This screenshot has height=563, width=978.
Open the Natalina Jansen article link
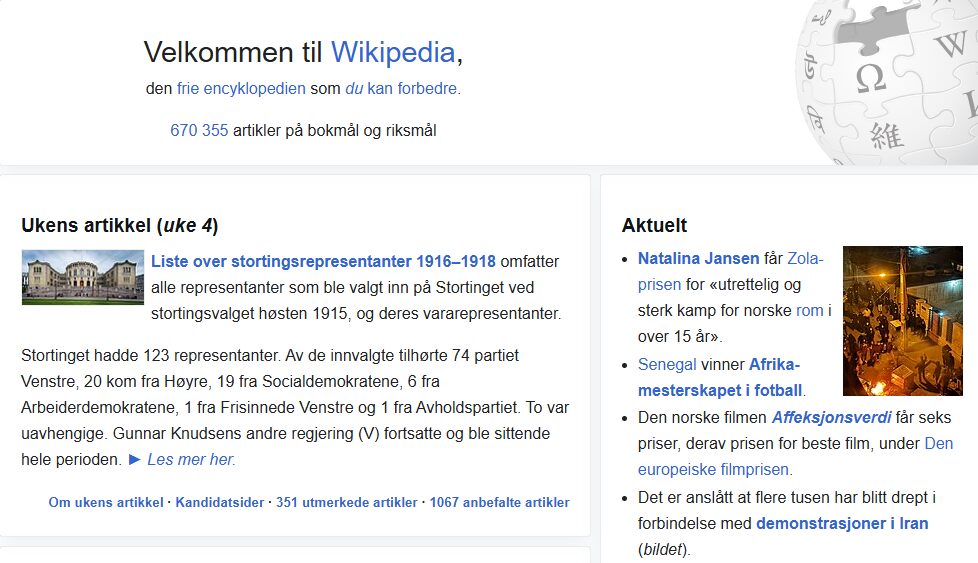698,258
